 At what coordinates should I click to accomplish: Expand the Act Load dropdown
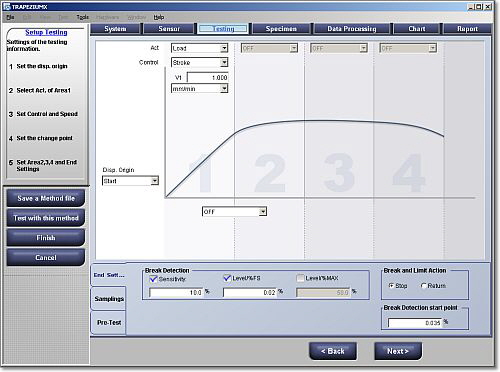[224, 48]
